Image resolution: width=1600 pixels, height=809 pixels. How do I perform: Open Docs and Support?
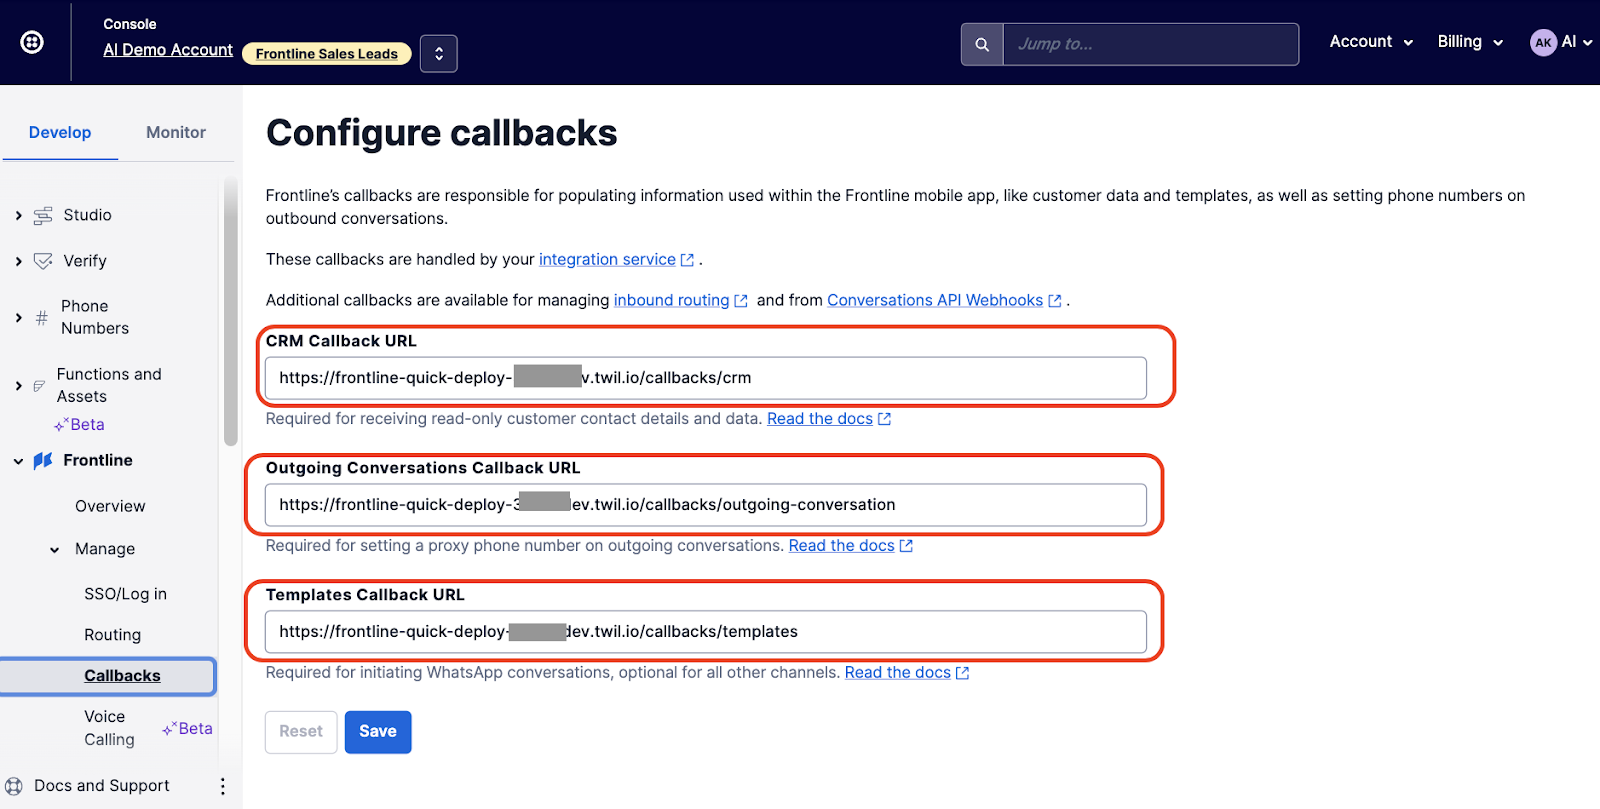pyautogui.click(x=101, y=786)
